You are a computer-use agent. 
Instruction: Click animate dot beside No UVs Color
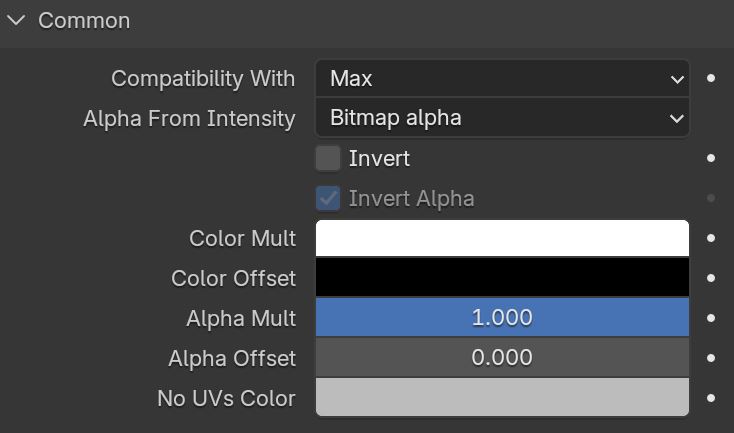tap(711, 398)
